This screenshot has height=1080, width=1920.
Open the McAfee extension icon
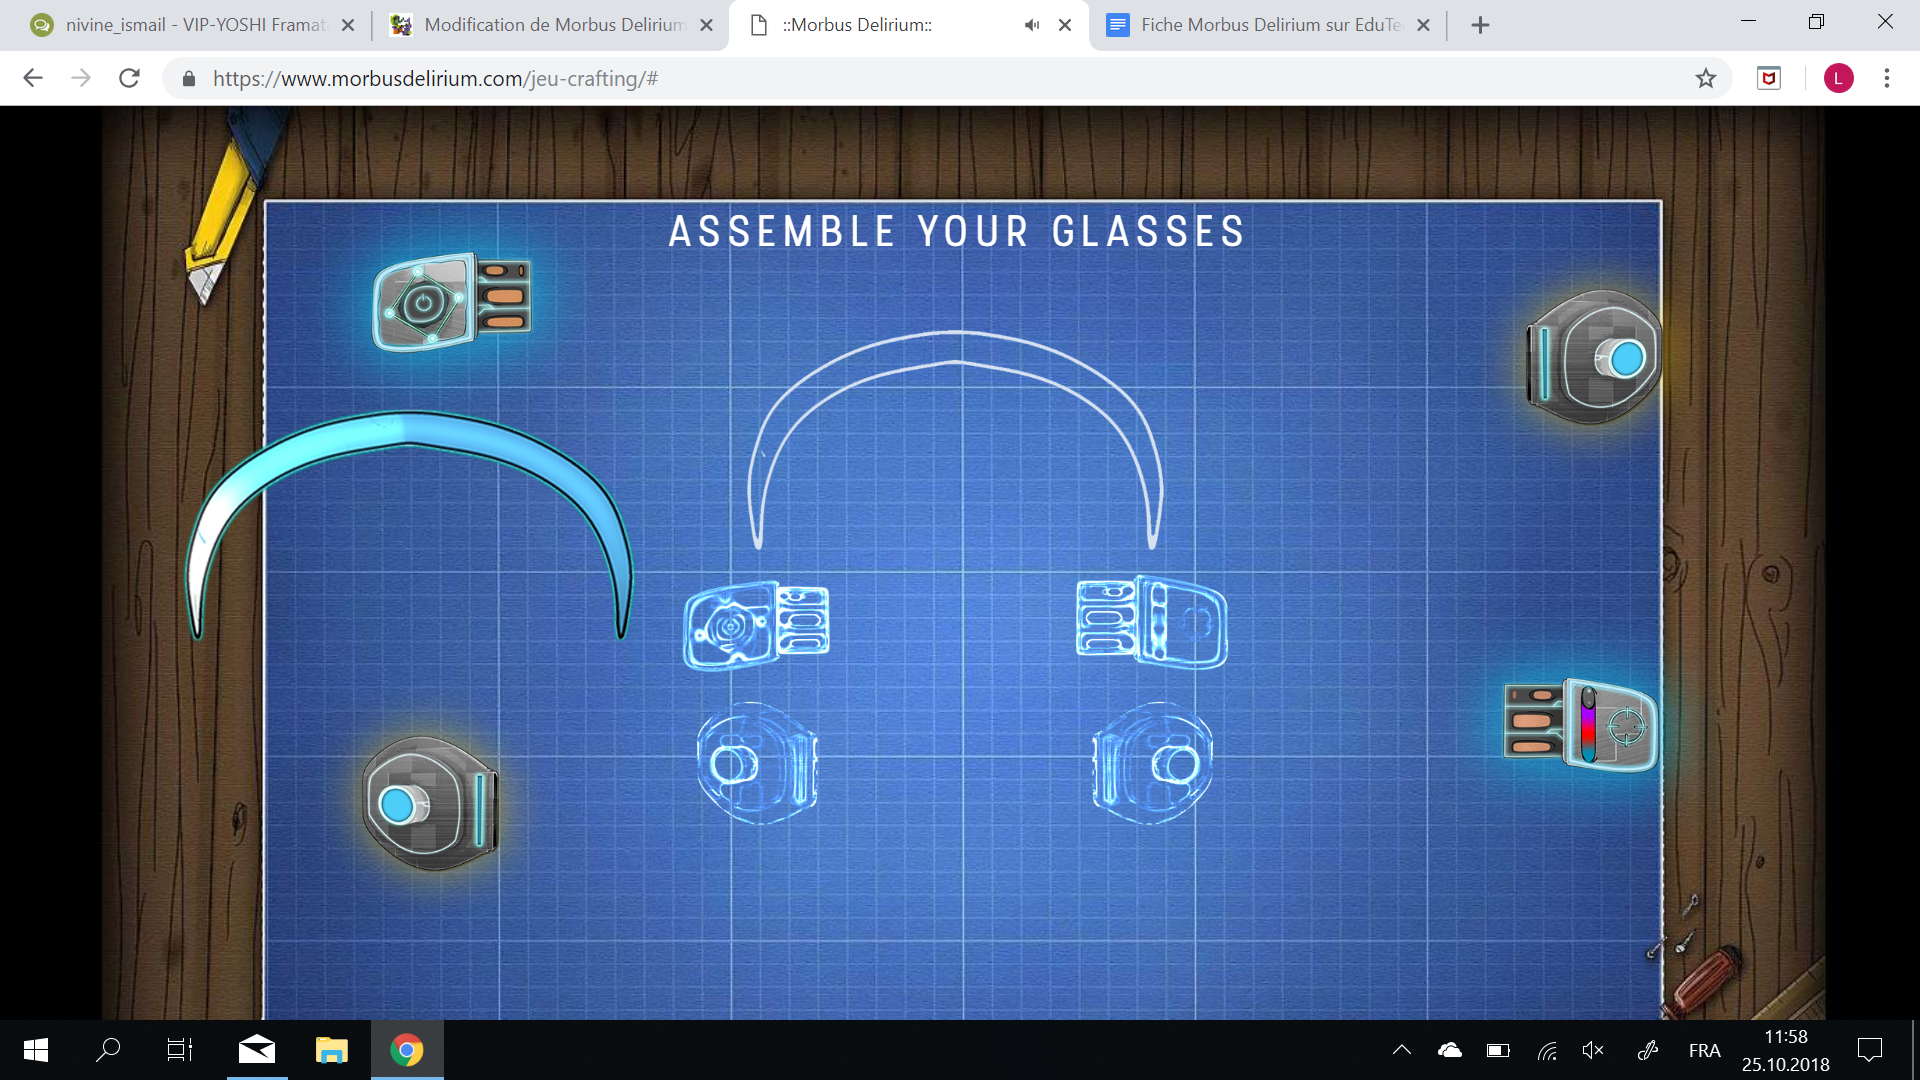[1769, 78]
